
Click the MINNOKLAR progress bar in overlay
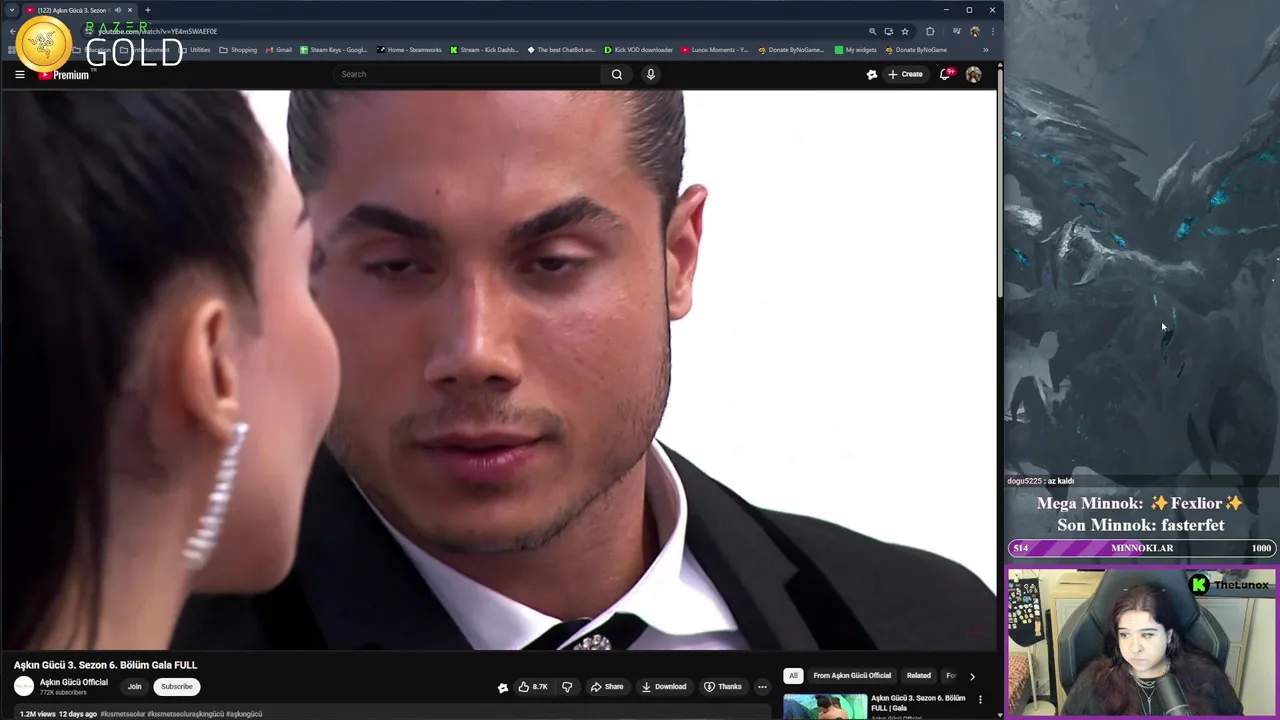pos(1141,548)
